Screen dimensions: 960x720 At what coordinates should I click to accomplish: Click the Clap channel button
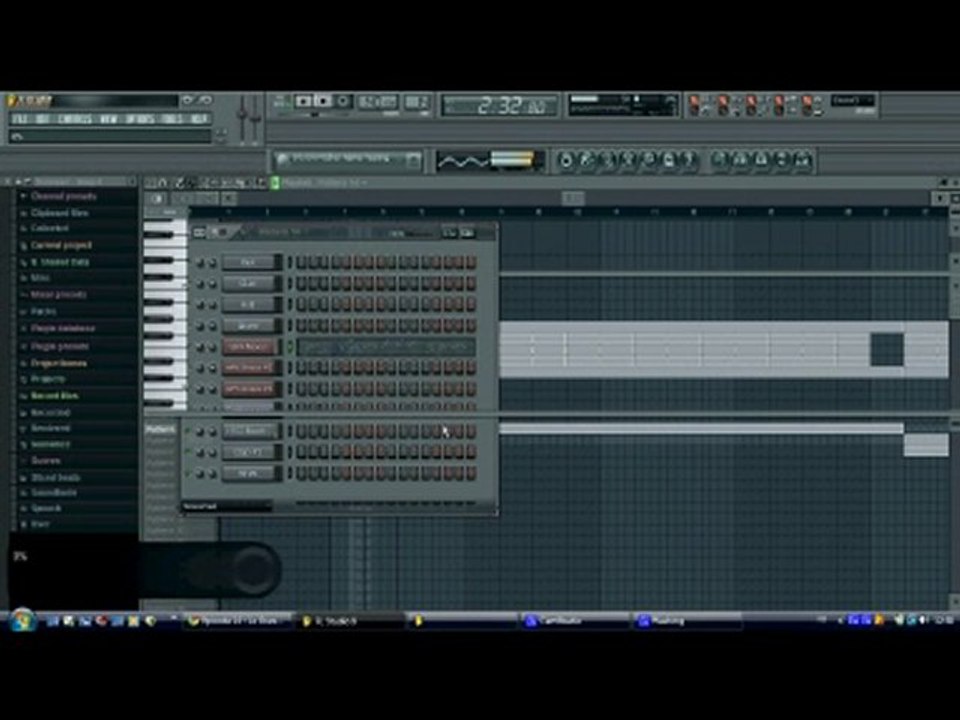[249, 283]
